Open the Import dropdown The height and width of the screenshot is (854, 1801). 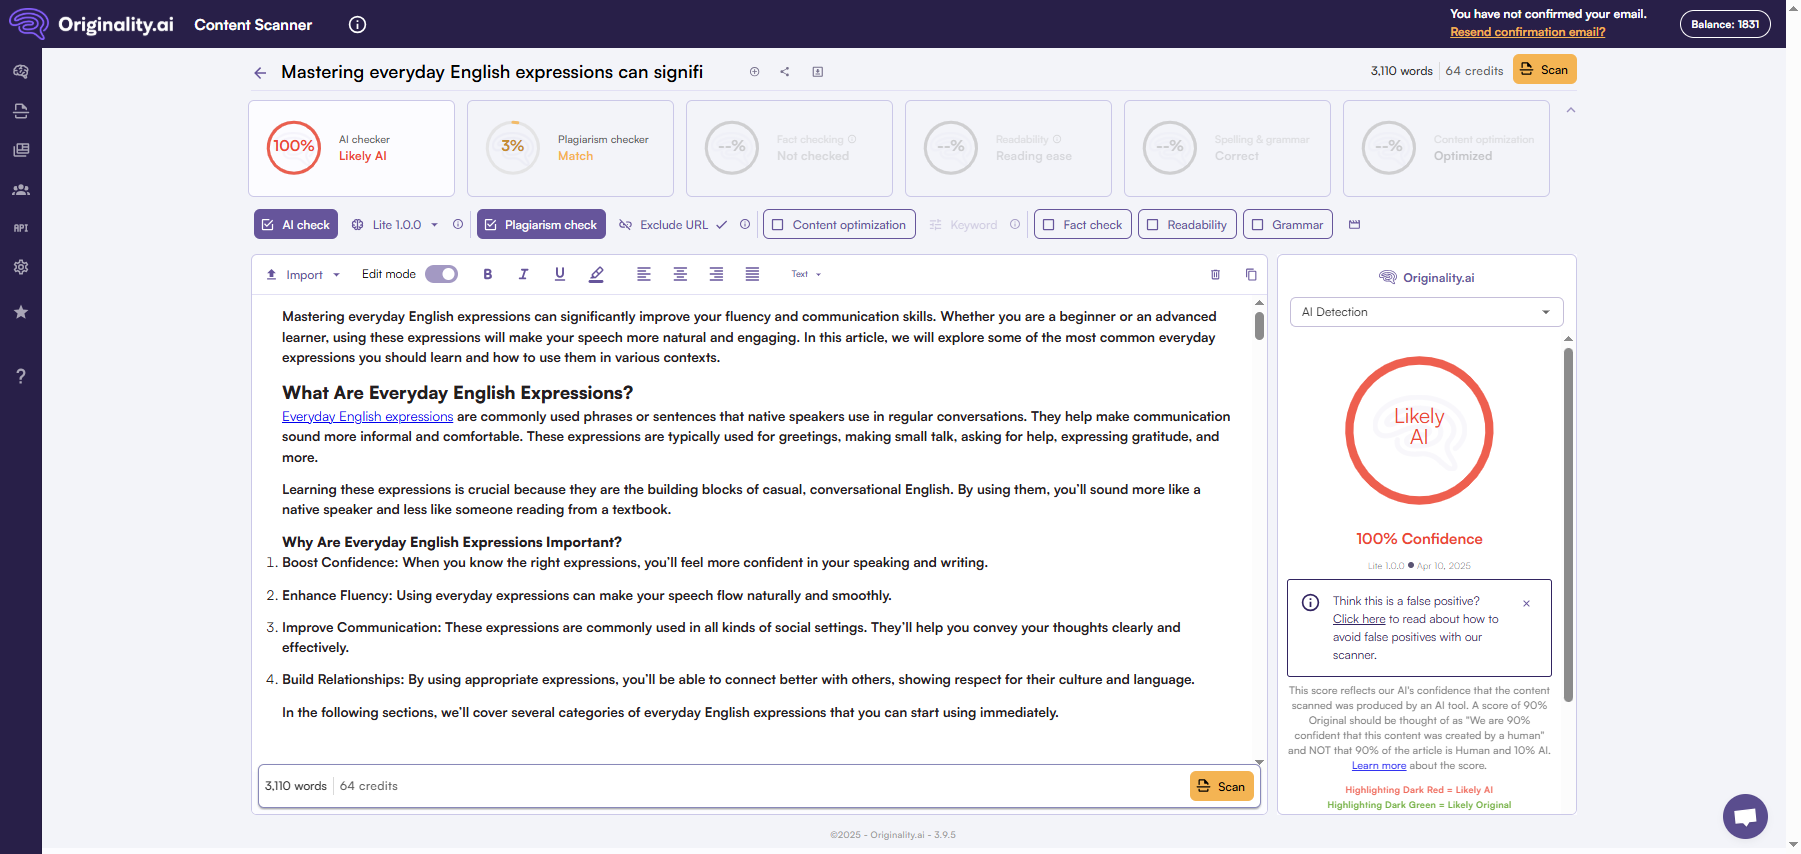pos(303,274)
